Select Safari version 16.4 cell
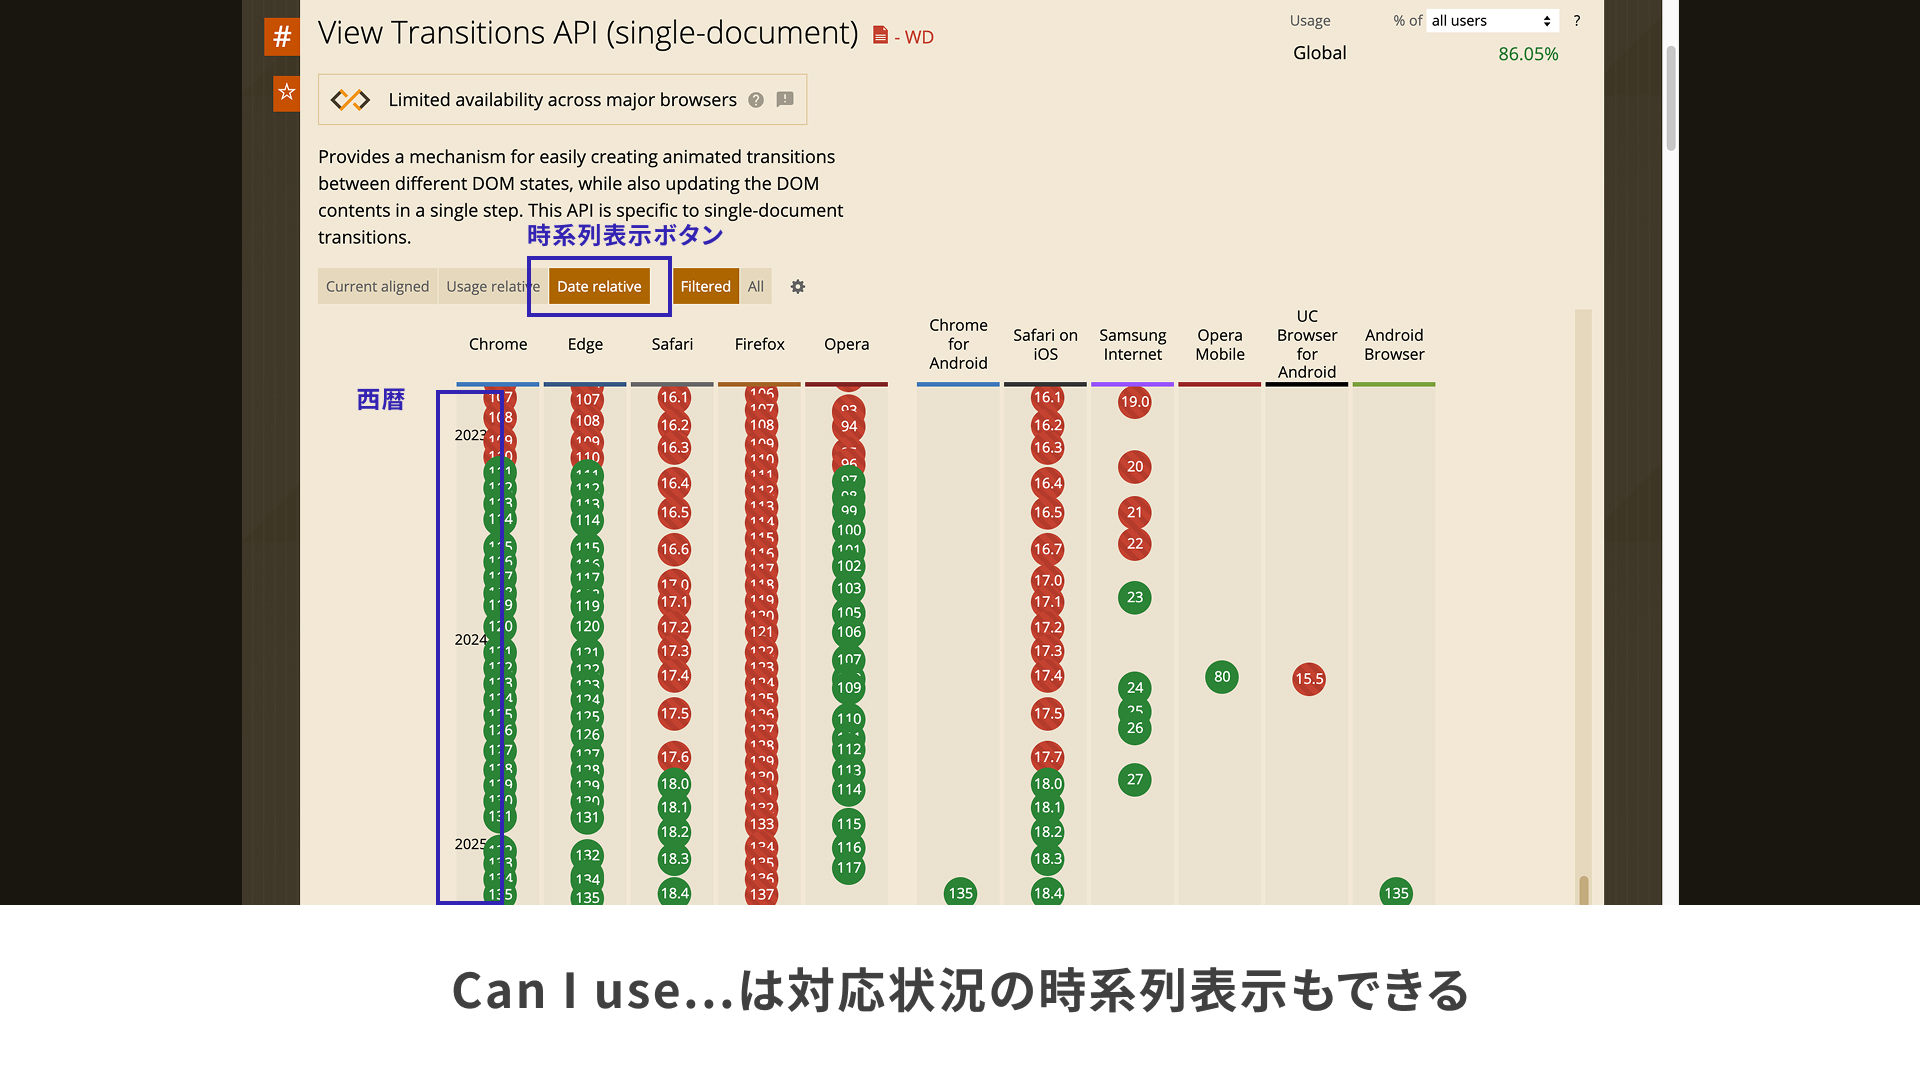 (x=674, y=483)
